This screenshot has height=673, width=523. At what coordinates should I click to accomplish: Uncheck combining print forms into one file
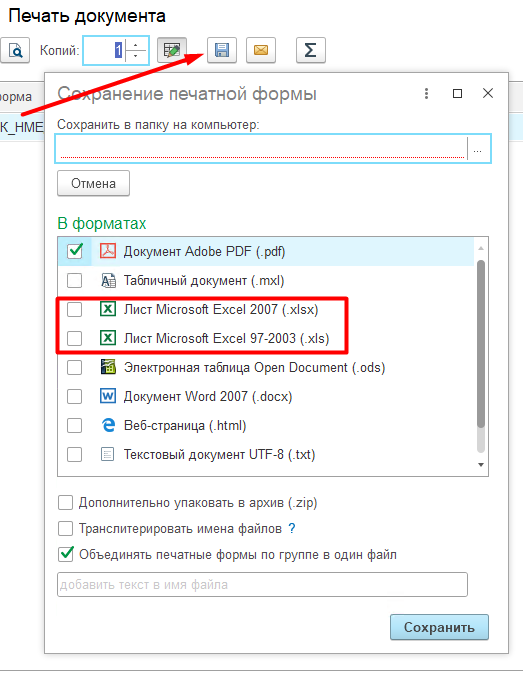(65, 555)
